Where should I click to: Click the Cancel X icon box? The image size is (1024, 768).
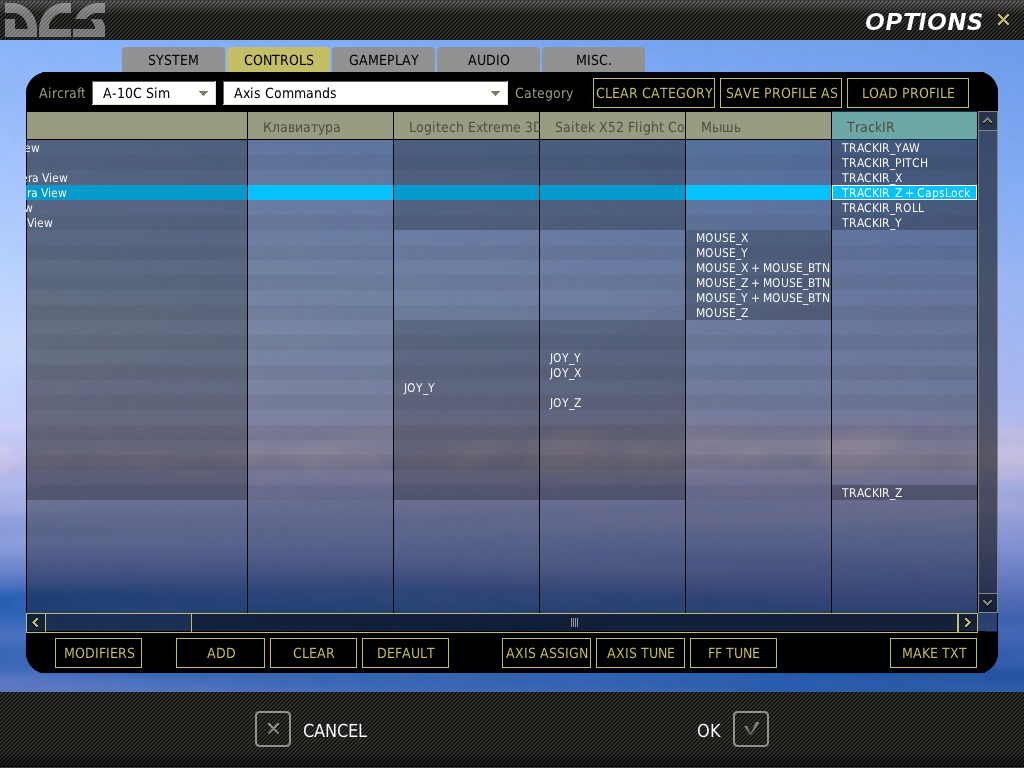click(x=273, y=729)
